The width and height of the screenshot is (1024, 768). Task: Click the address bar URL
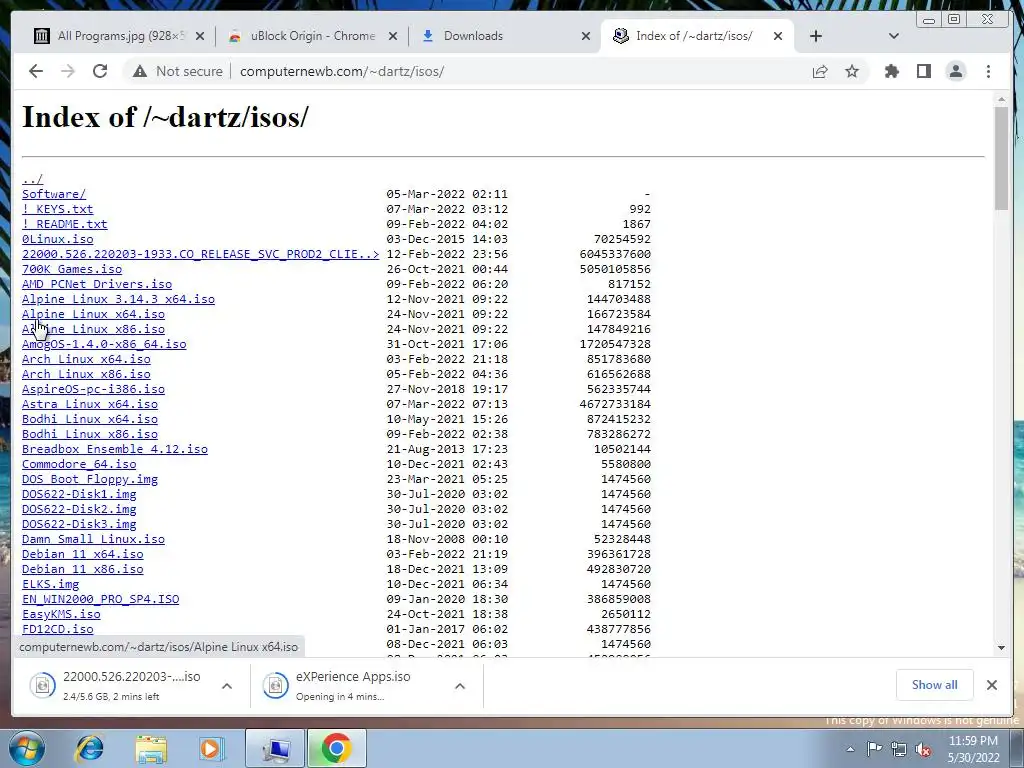342,71
